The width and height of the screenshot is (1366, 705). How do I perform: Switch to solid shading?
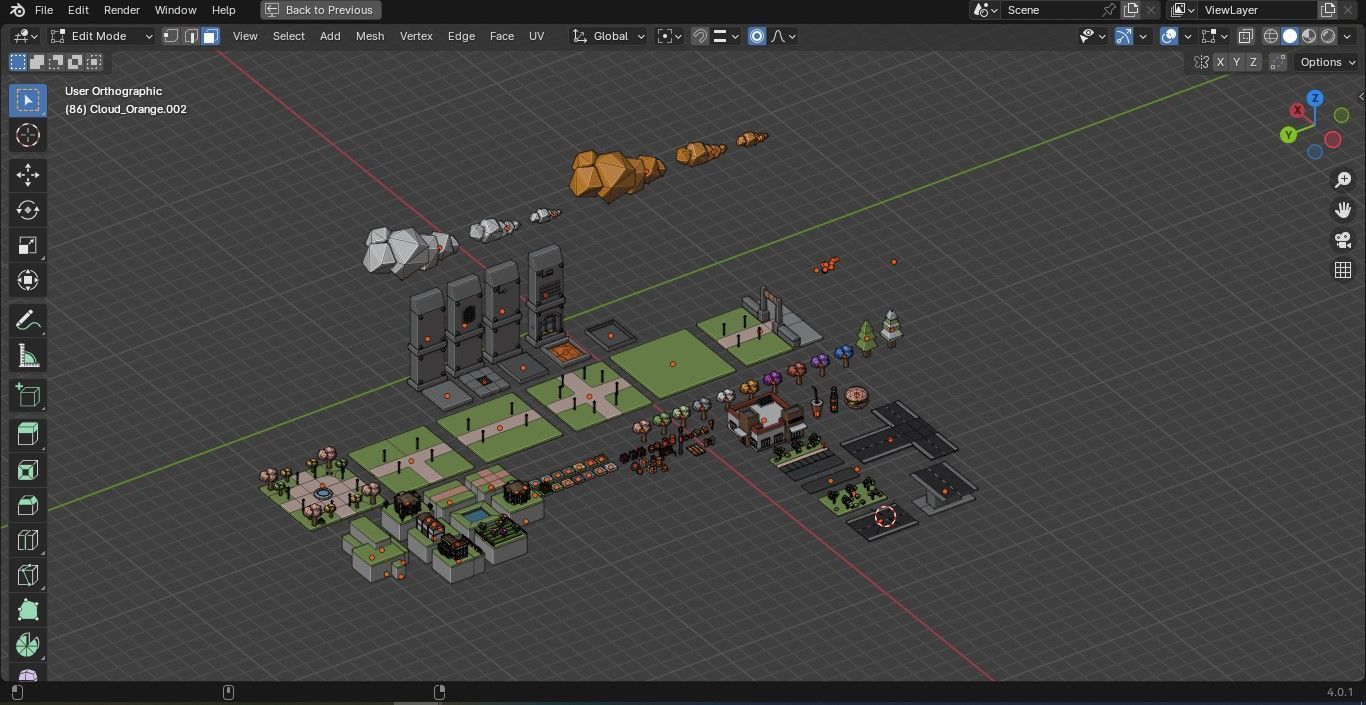point(1290,36)
